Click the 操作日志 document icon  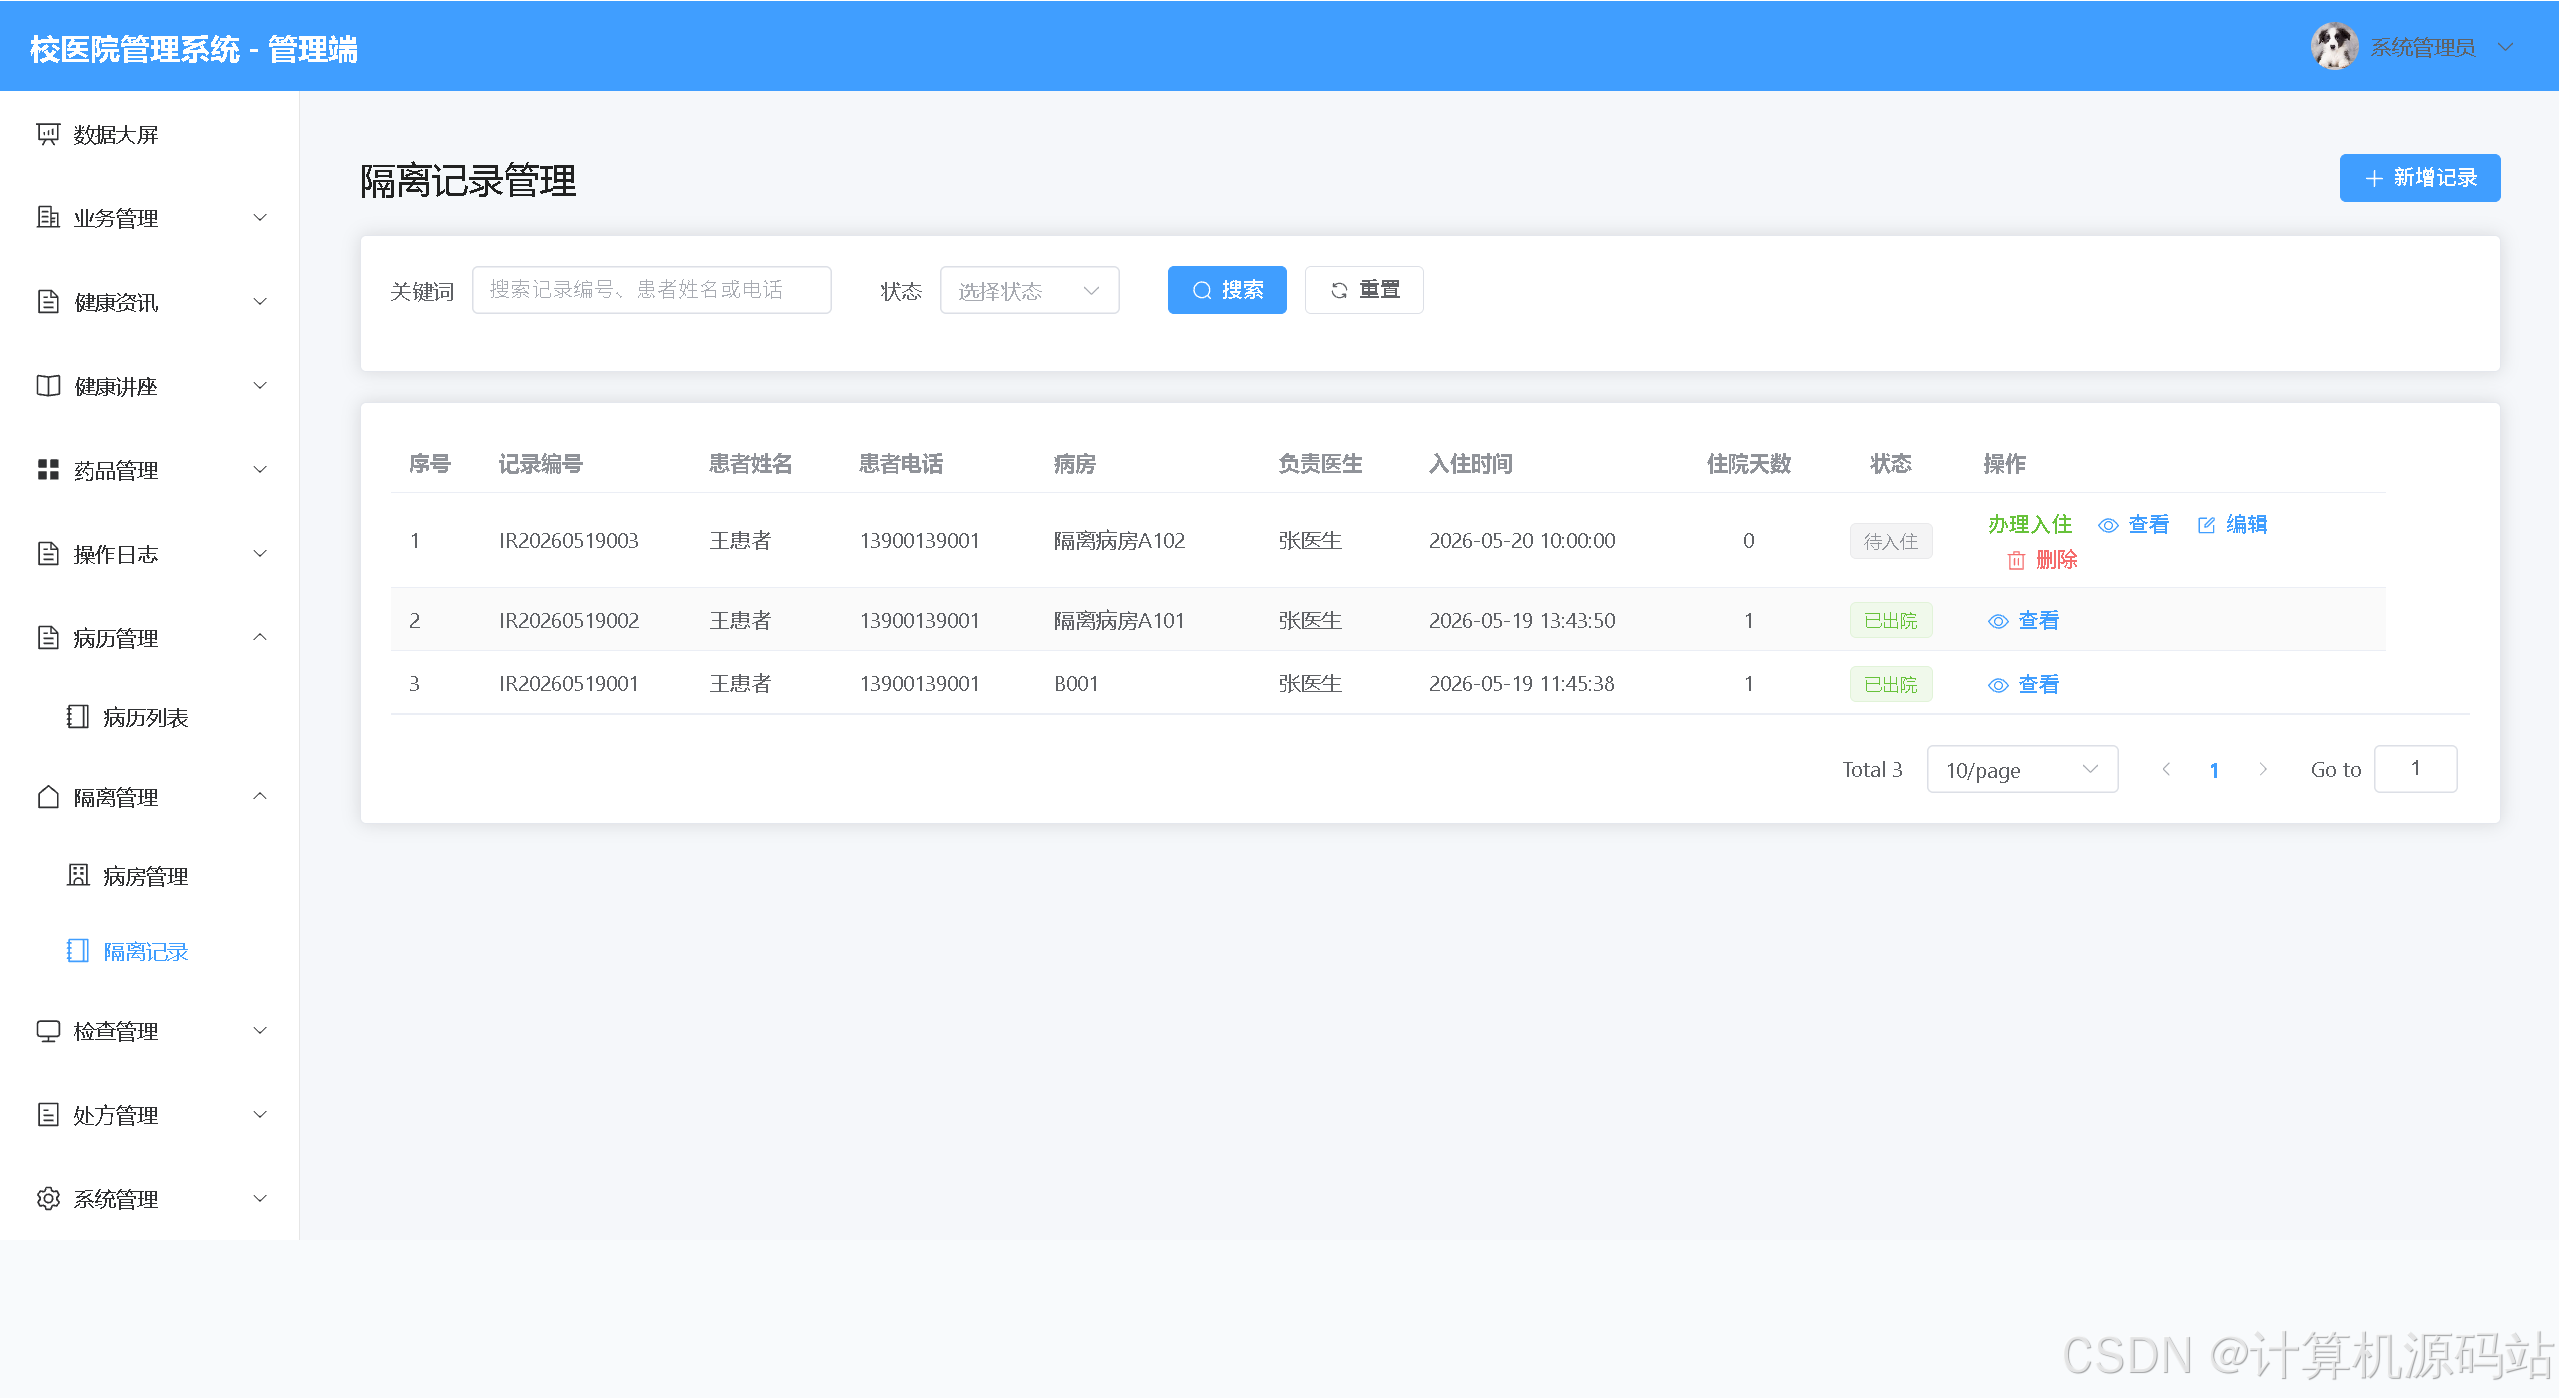coord(48,553)
